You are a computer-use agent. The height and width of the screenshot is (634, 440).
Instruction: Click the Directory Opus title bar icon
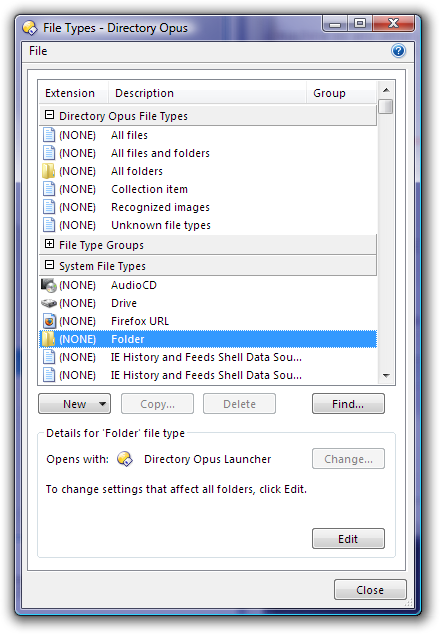(x=30, y=28)
